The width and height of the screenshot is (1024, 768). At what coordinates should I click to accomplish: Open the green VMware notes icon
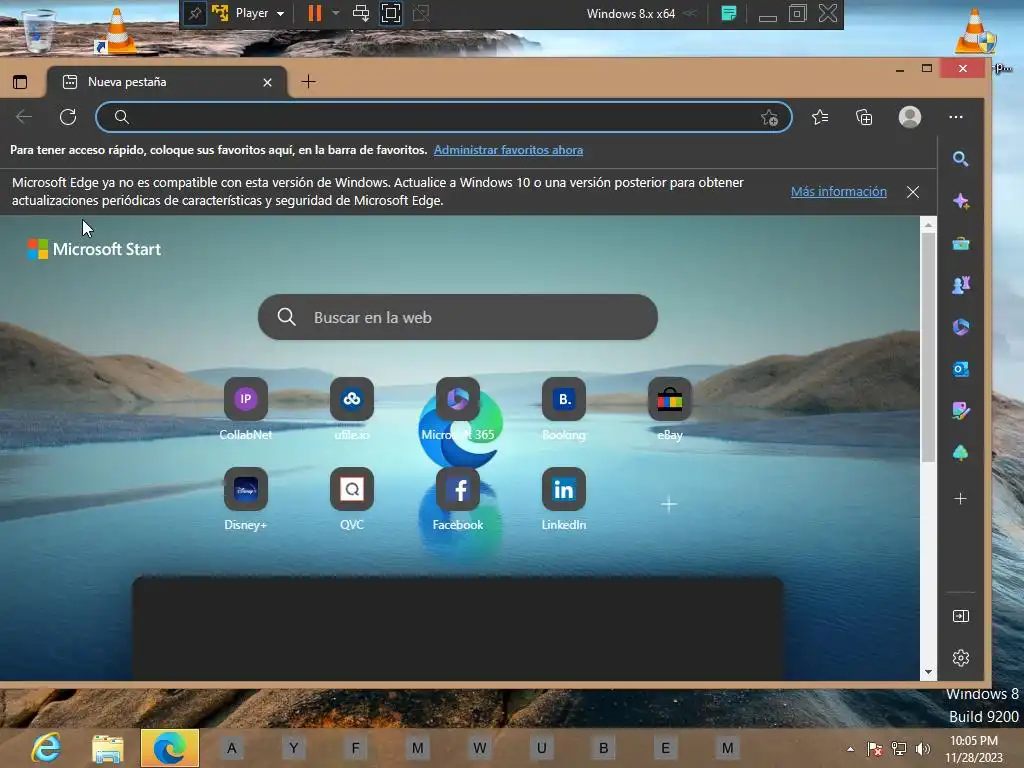click(729, 13)
